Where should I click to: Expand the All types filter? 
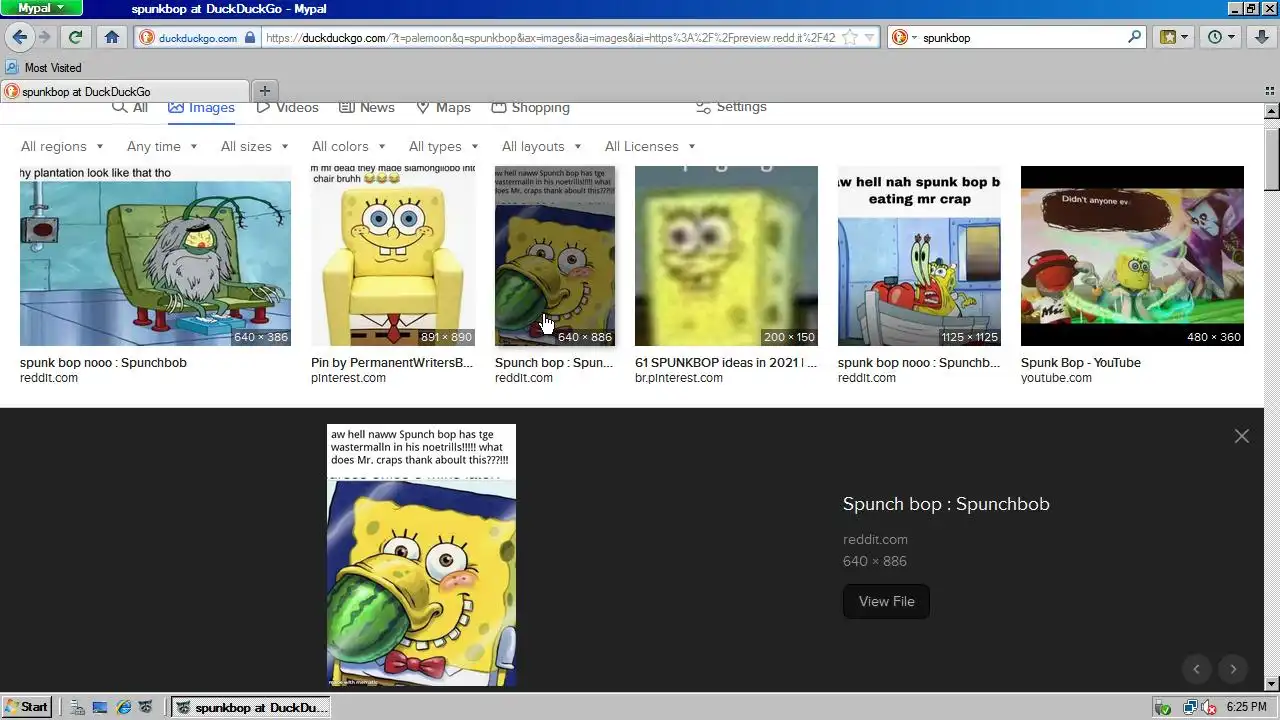[x=443, y=146]
